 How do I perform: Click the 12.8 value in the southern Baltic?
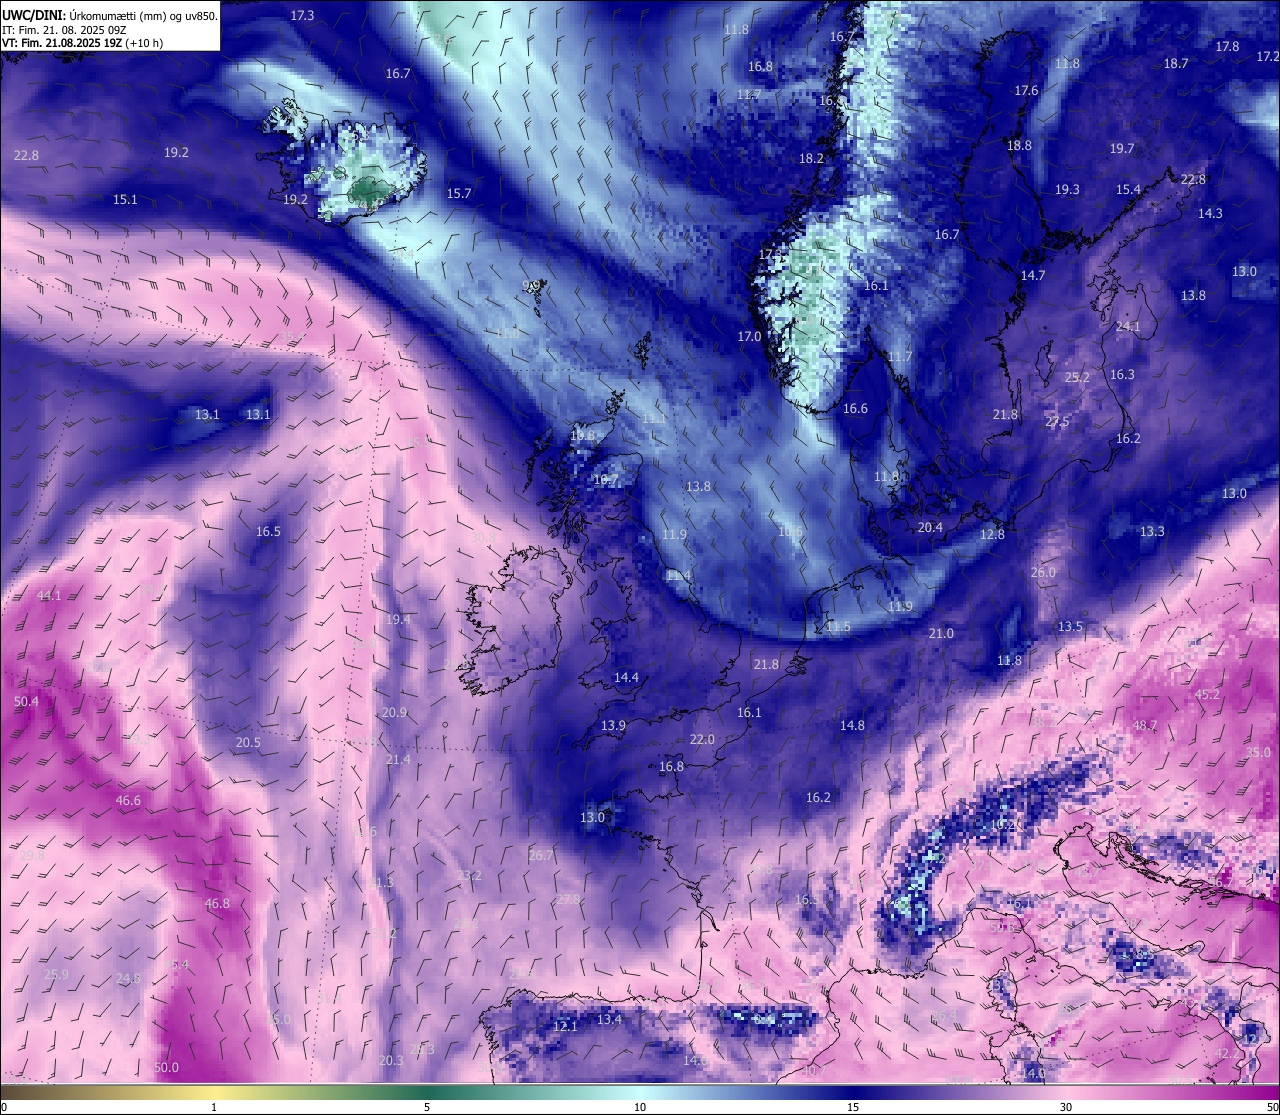(992, 535)
